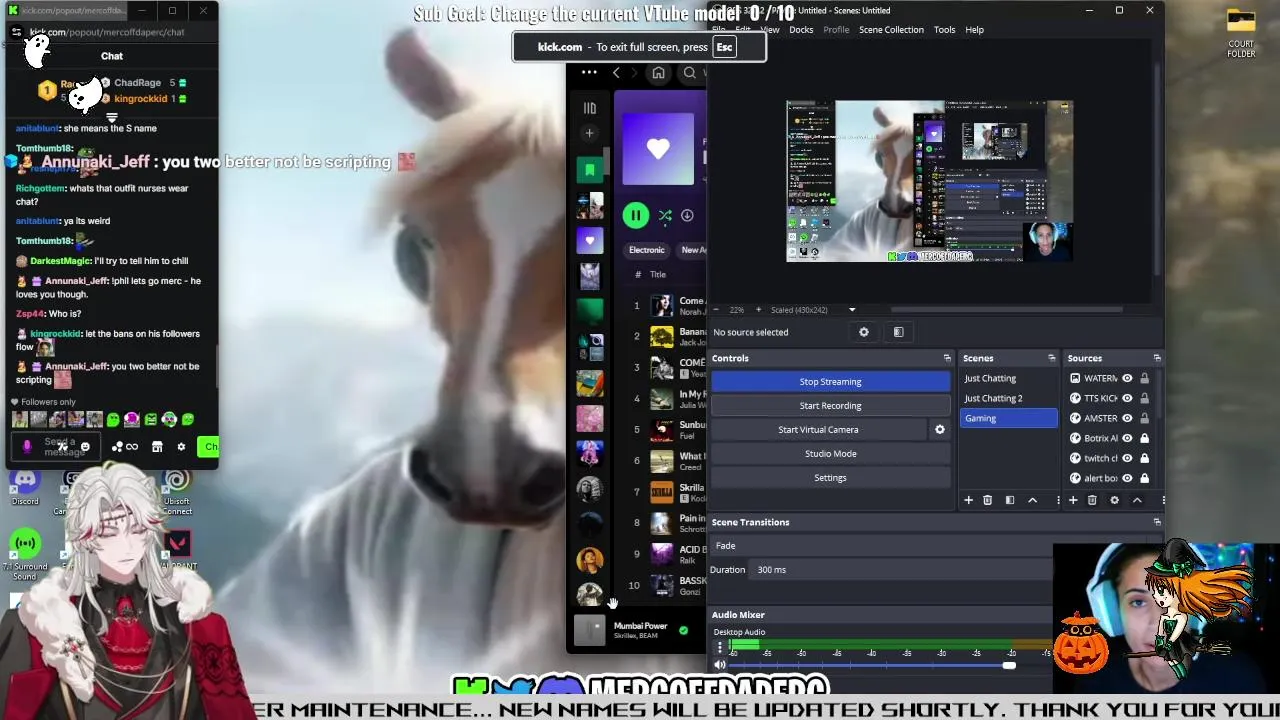Open scene filters icon in Scenes panel
The height and width of the screenshot is (720, 1280).
[1010, 500]
